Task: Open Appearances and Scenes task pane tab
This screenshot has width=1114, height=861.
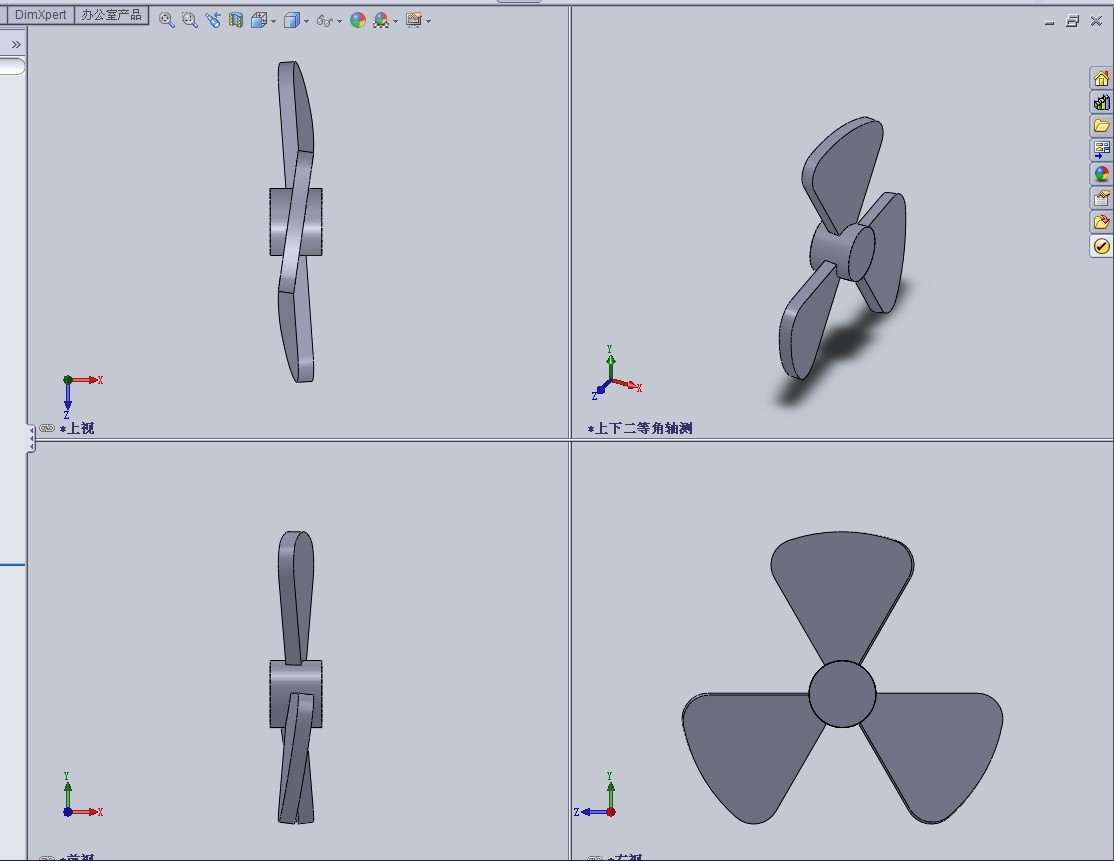Action: [x=1101, y=174]
